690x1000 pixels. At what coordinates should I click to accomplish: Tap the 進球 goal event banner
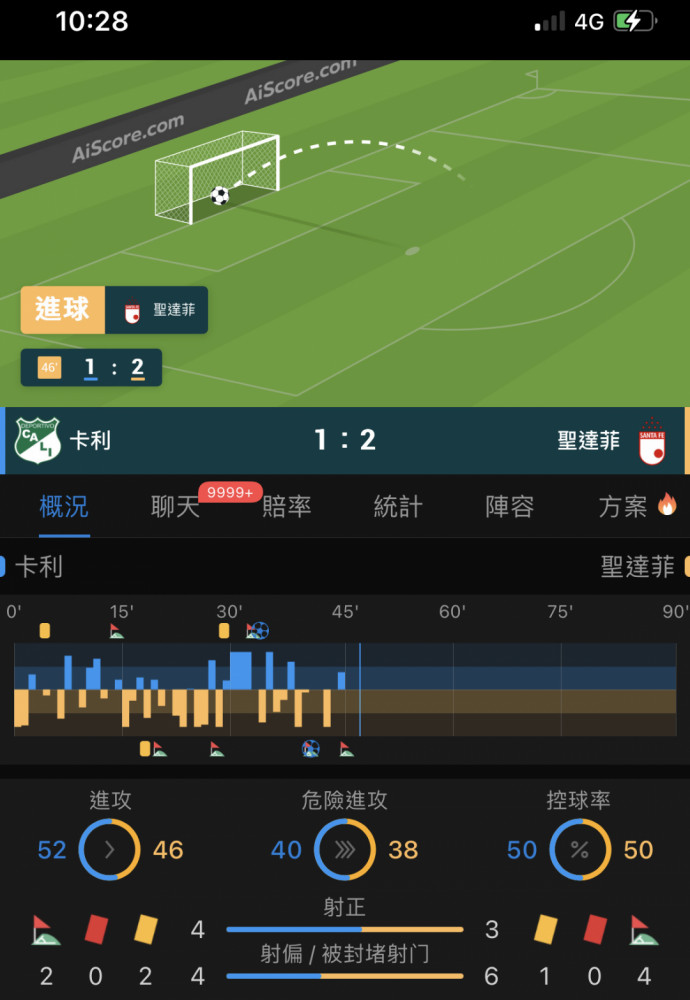pyautogui.click(x=114, y=310)
